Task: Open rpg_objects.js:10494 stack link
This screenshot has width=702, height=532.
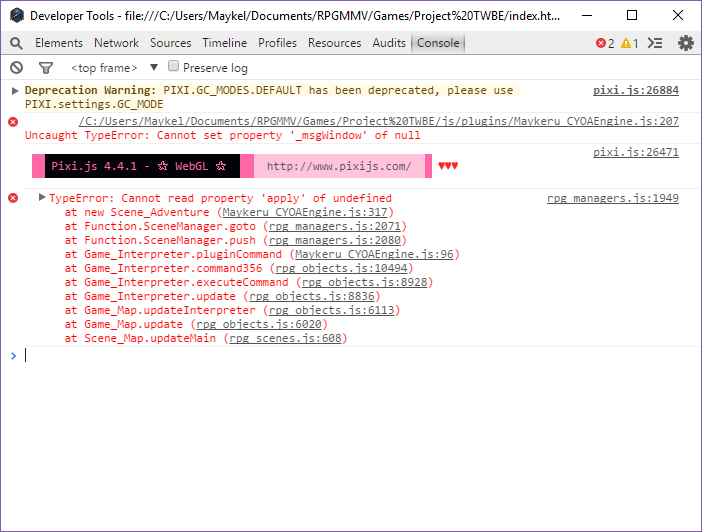Action: pos(341,268)
